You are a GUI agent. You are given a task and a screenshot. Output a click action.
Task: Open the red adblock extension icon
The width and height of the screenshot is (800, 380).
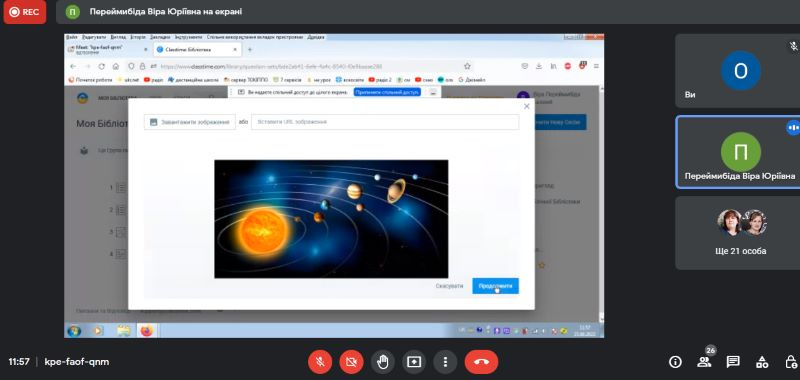(567, 66)
